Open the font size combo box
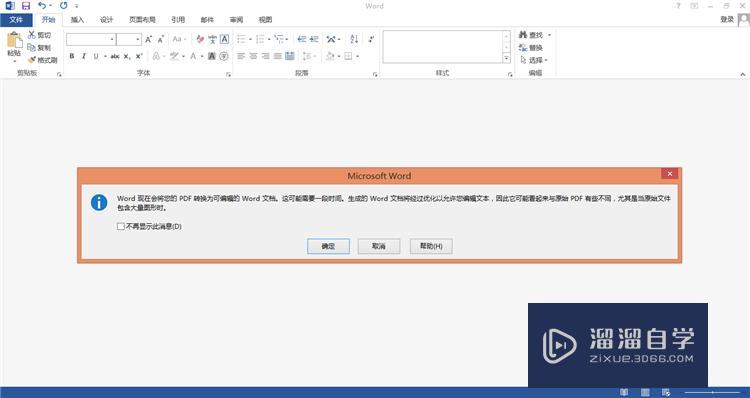This screenshot has width=750, height=398. tap(129, 39)
